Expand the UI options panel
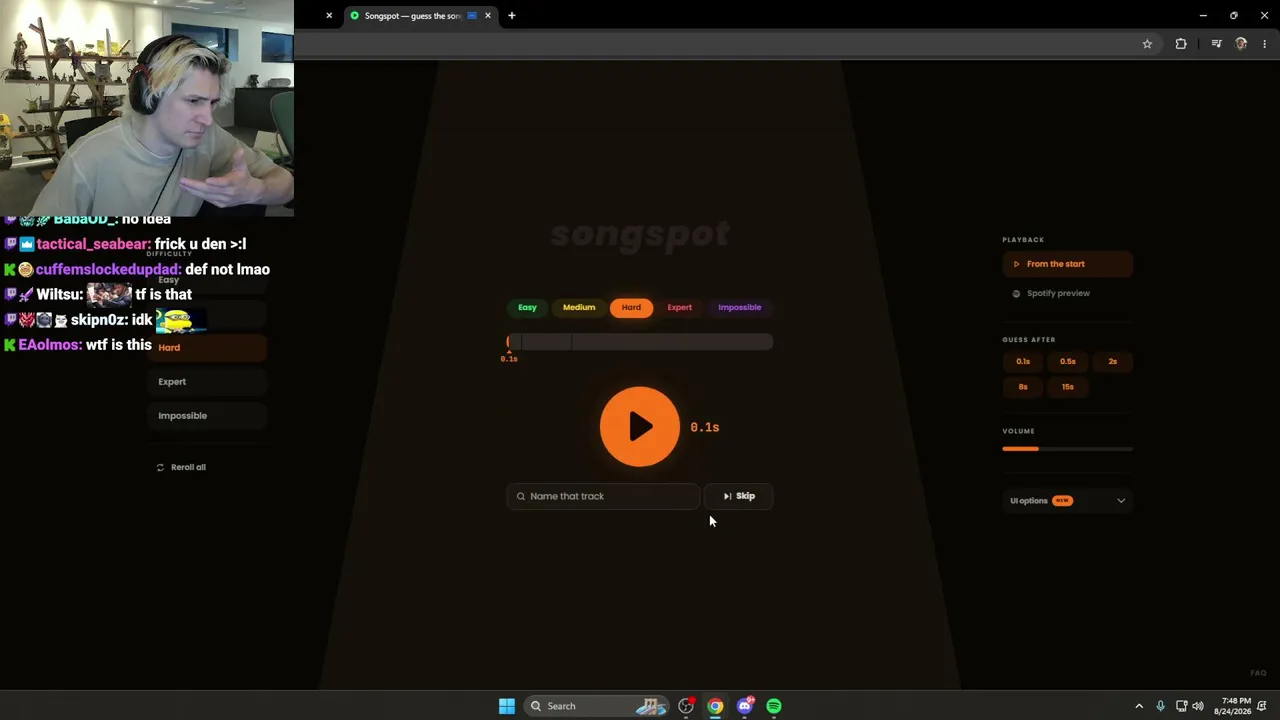The height and width of the screenshot is (720, 1280). [1067, 500]
